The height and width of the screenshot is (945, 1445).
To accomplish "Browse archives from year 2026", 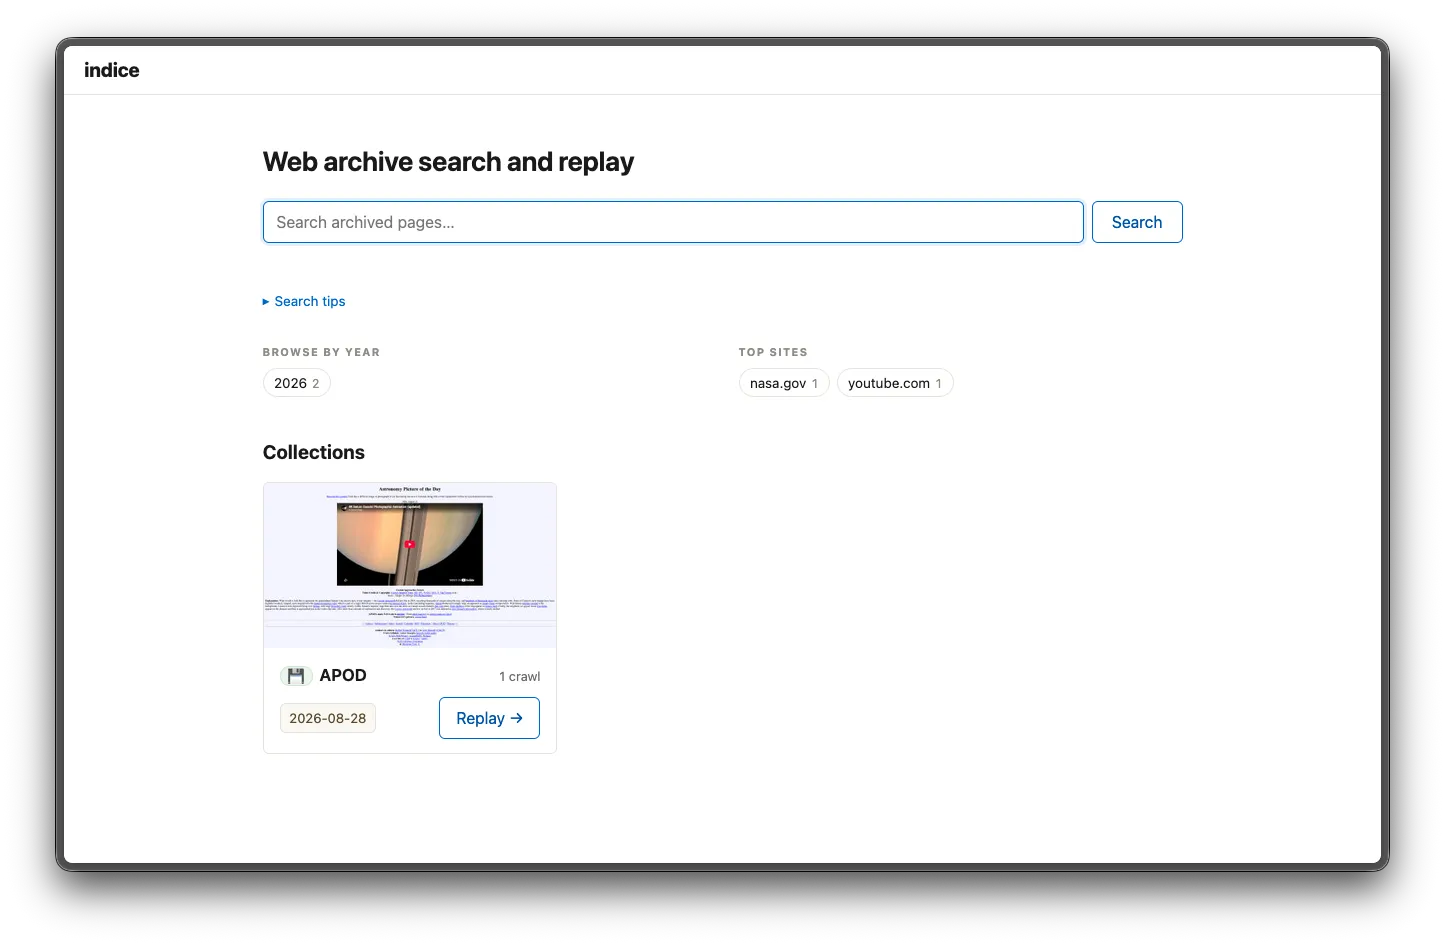I will [297, 383].
